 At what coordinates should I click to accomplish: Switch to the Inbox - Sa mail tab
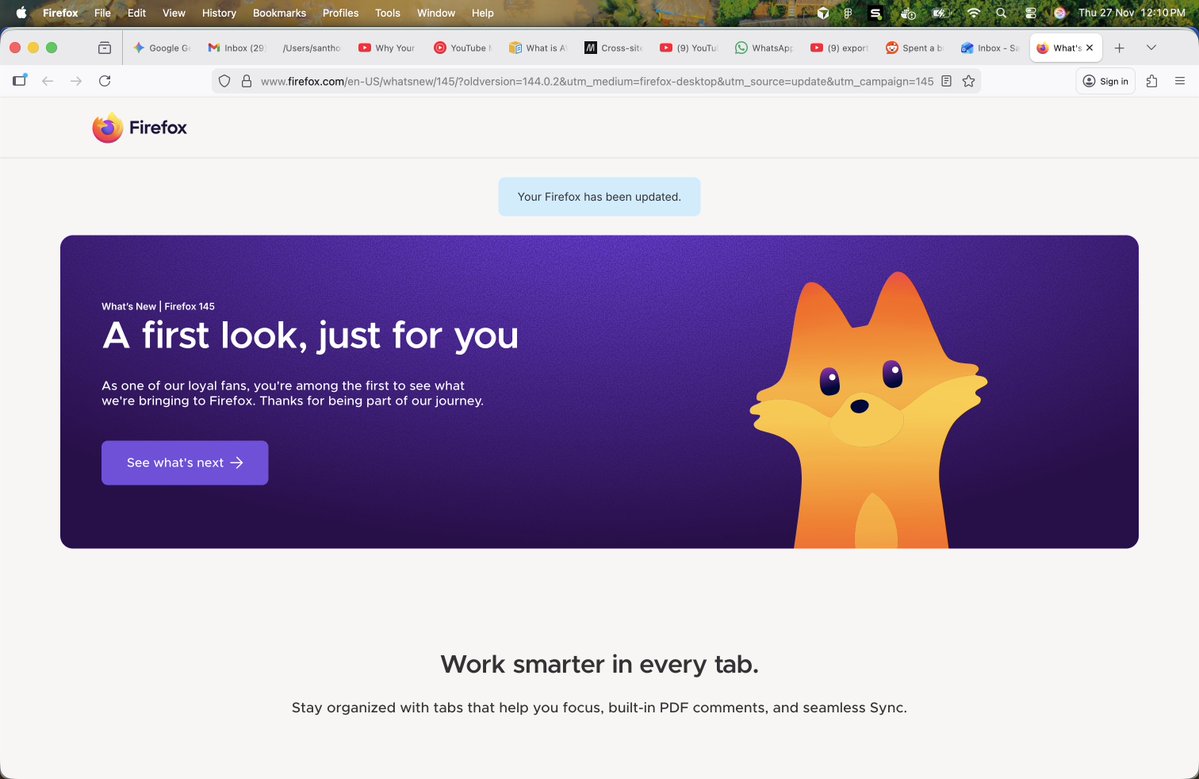pos(989,47)
